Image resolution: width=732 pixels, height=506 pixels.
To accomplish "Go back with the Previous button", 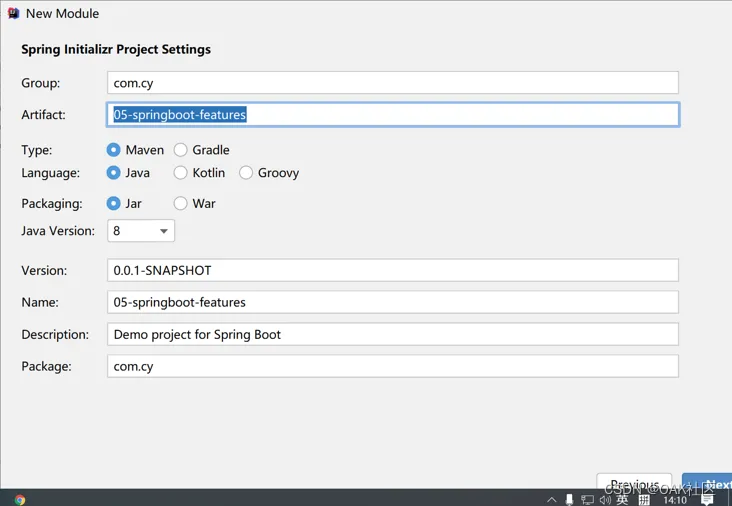I will coord(634,484).
